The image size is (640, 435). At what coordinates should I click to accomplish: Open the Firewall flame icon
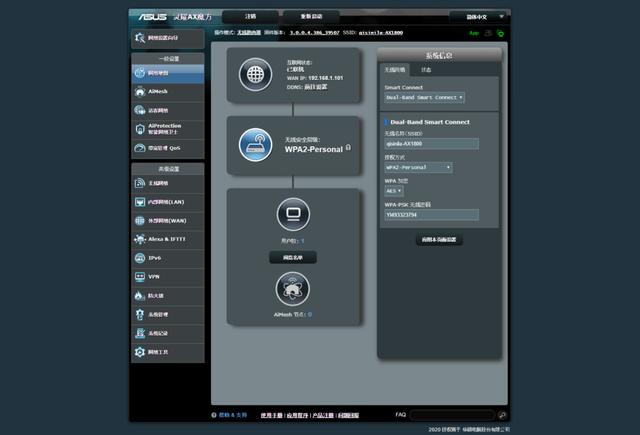pos(140,295)
